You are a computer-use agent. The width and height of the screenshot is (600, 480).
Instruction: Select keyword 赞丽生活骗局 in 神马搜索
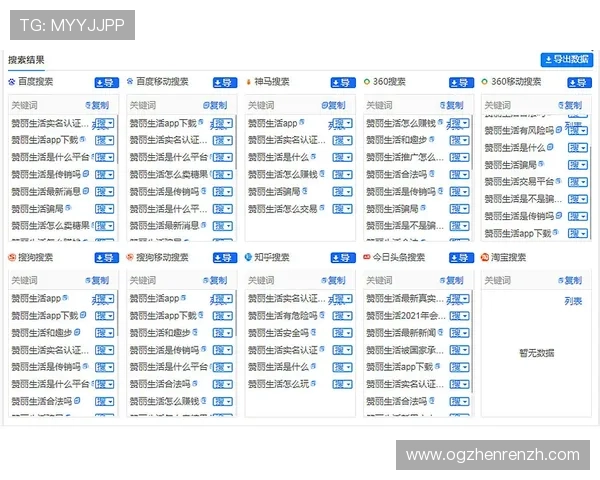point(274,191)
